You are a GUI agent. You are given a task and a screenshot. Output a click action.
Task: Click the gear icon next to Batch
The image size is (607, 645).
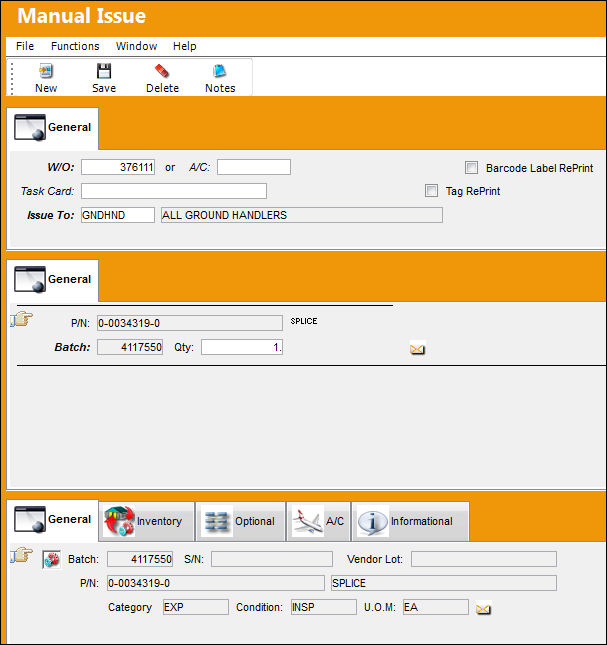coord(51,560)
